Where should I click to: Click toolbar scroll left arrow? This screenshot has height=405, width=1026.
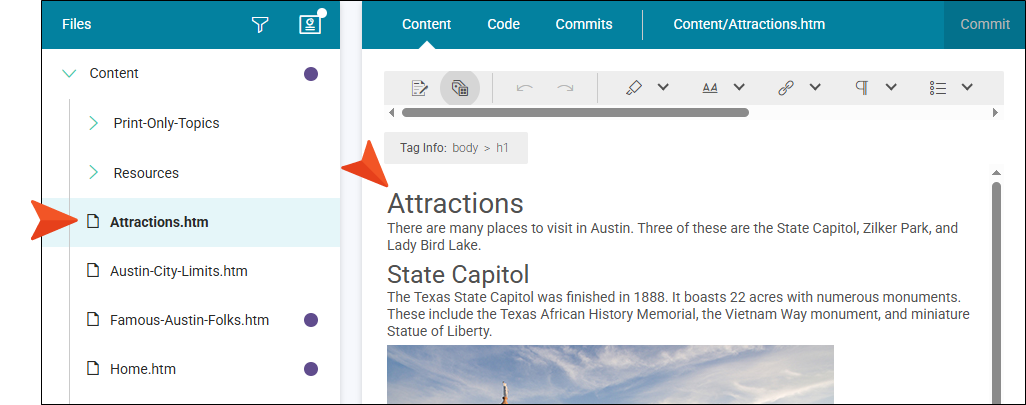tap(391, 113)
